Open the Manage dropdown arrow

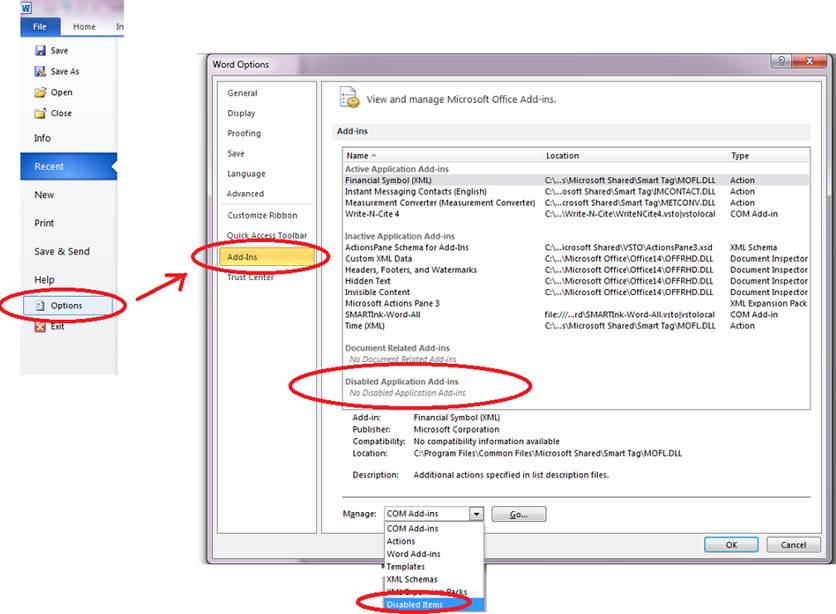click(x=477, y=514)
